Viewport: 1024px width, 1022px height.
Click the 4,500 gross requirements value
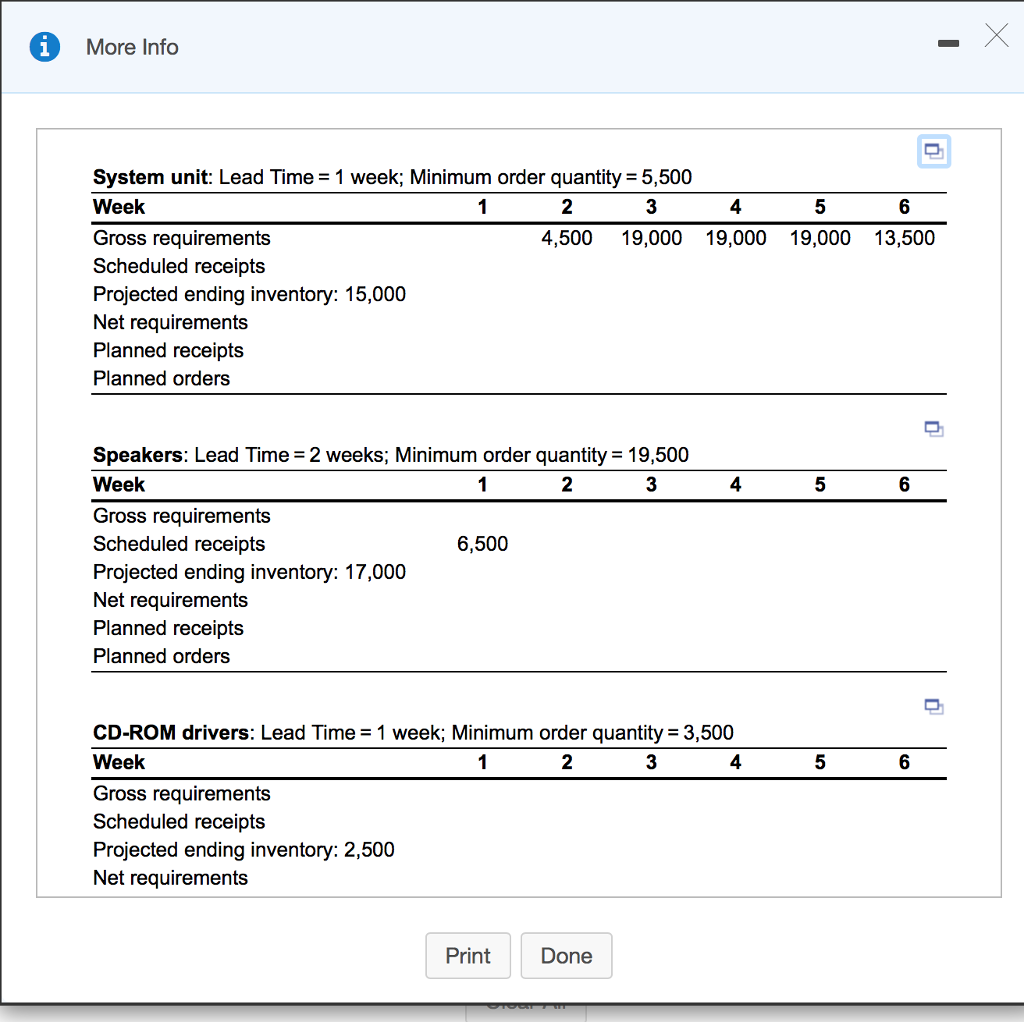(566, 238)
